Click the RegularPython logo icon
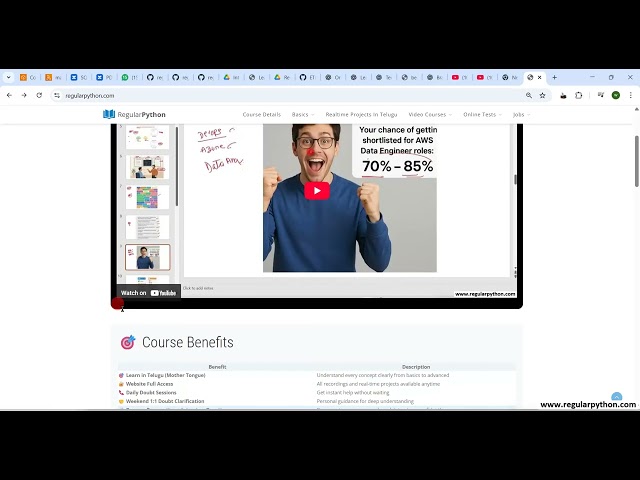 coord(109,114)
